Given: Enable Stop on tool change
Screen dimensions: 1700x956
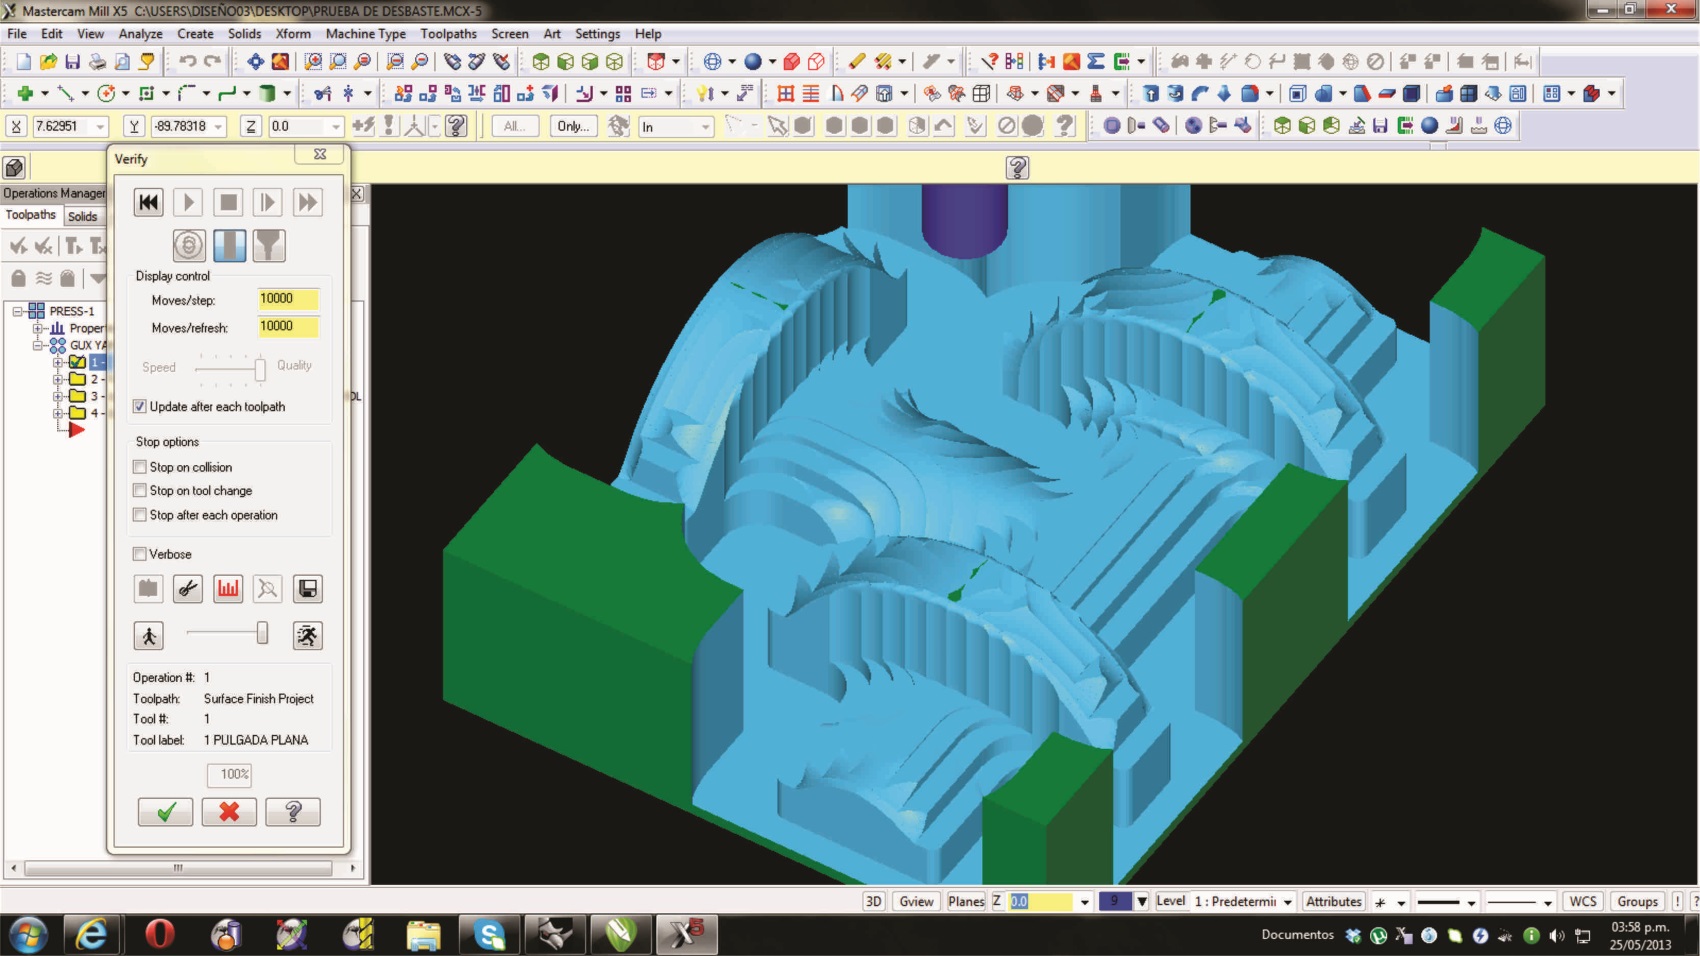Looking at the screenshot, I should click(140, 491).
